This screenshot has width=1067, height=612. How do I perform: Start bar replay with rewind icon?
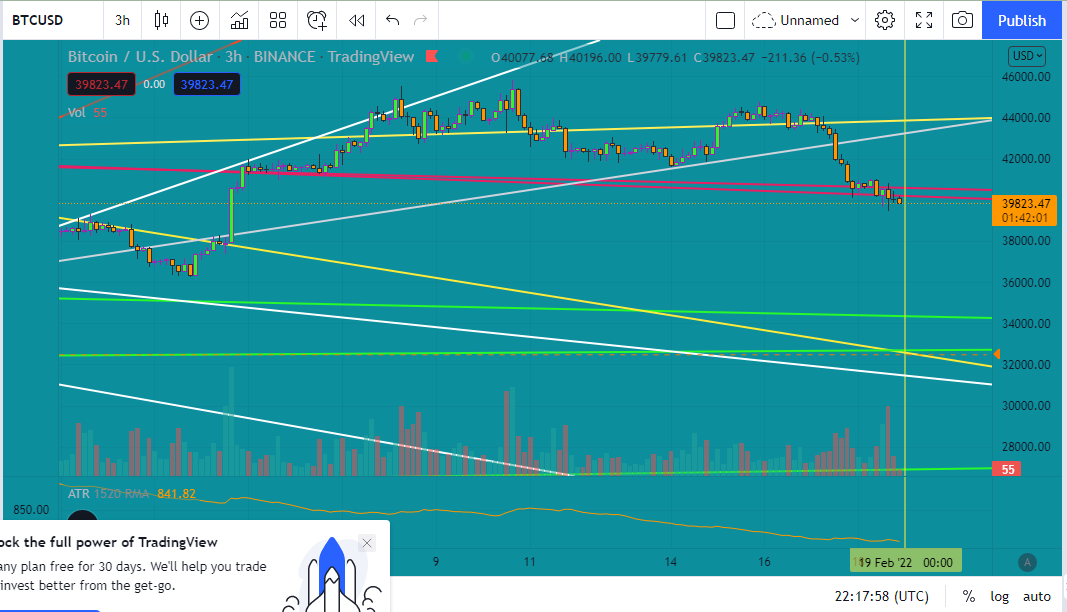pyautogui.click(x=357, y=20)
